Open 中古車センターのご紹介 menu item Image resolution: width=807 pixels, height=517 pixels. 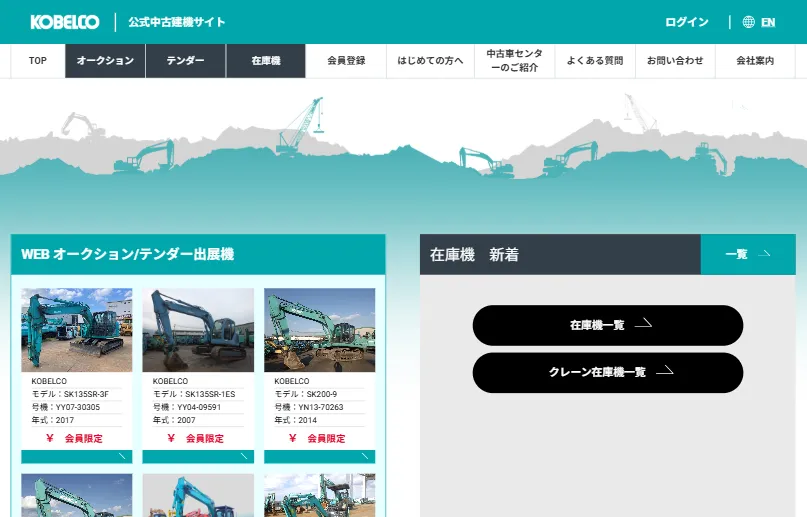point(514,61)
